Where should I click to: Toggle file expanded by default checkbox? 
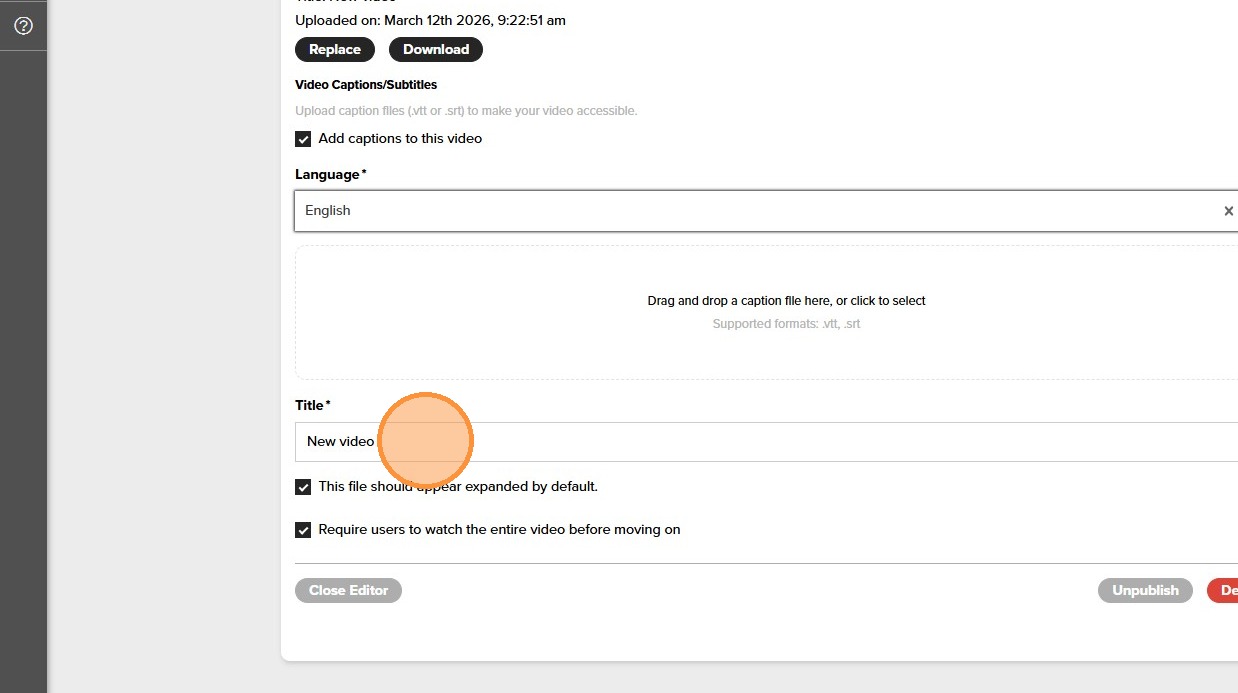click(x=303, y=487)
